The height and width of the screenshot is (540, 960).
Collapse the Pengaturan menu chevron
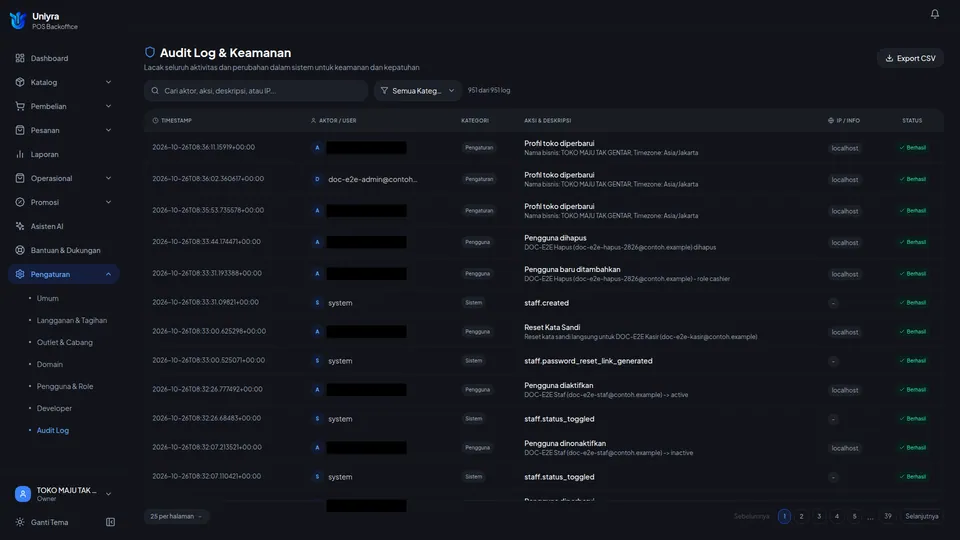pos(108,274)
